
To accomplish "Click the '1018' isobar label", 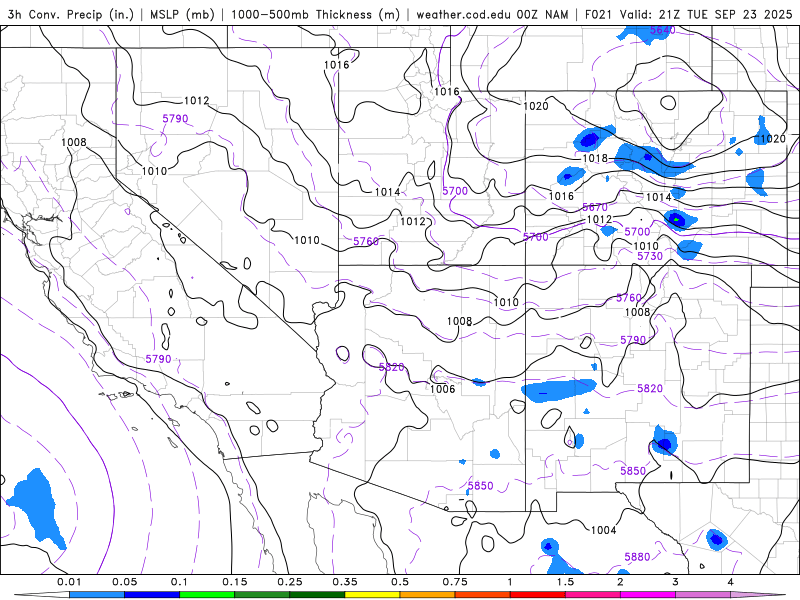I will 595,158.
